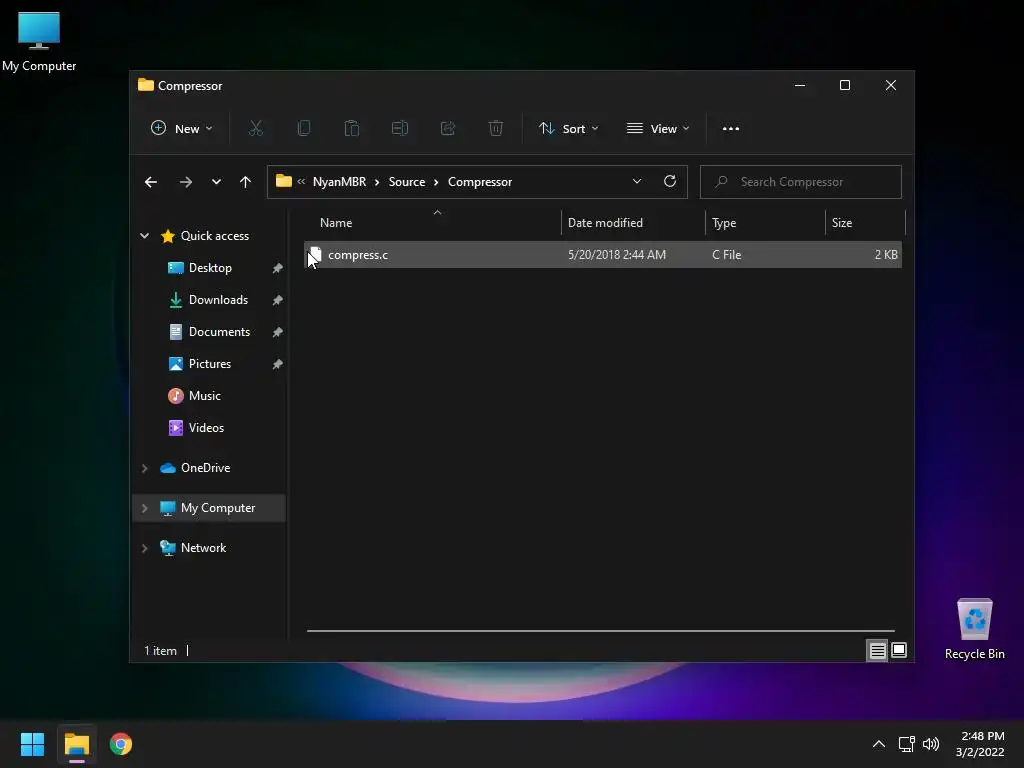1024x768 pixels.
Task: Switch to details view layout icon
Action: 877,650
